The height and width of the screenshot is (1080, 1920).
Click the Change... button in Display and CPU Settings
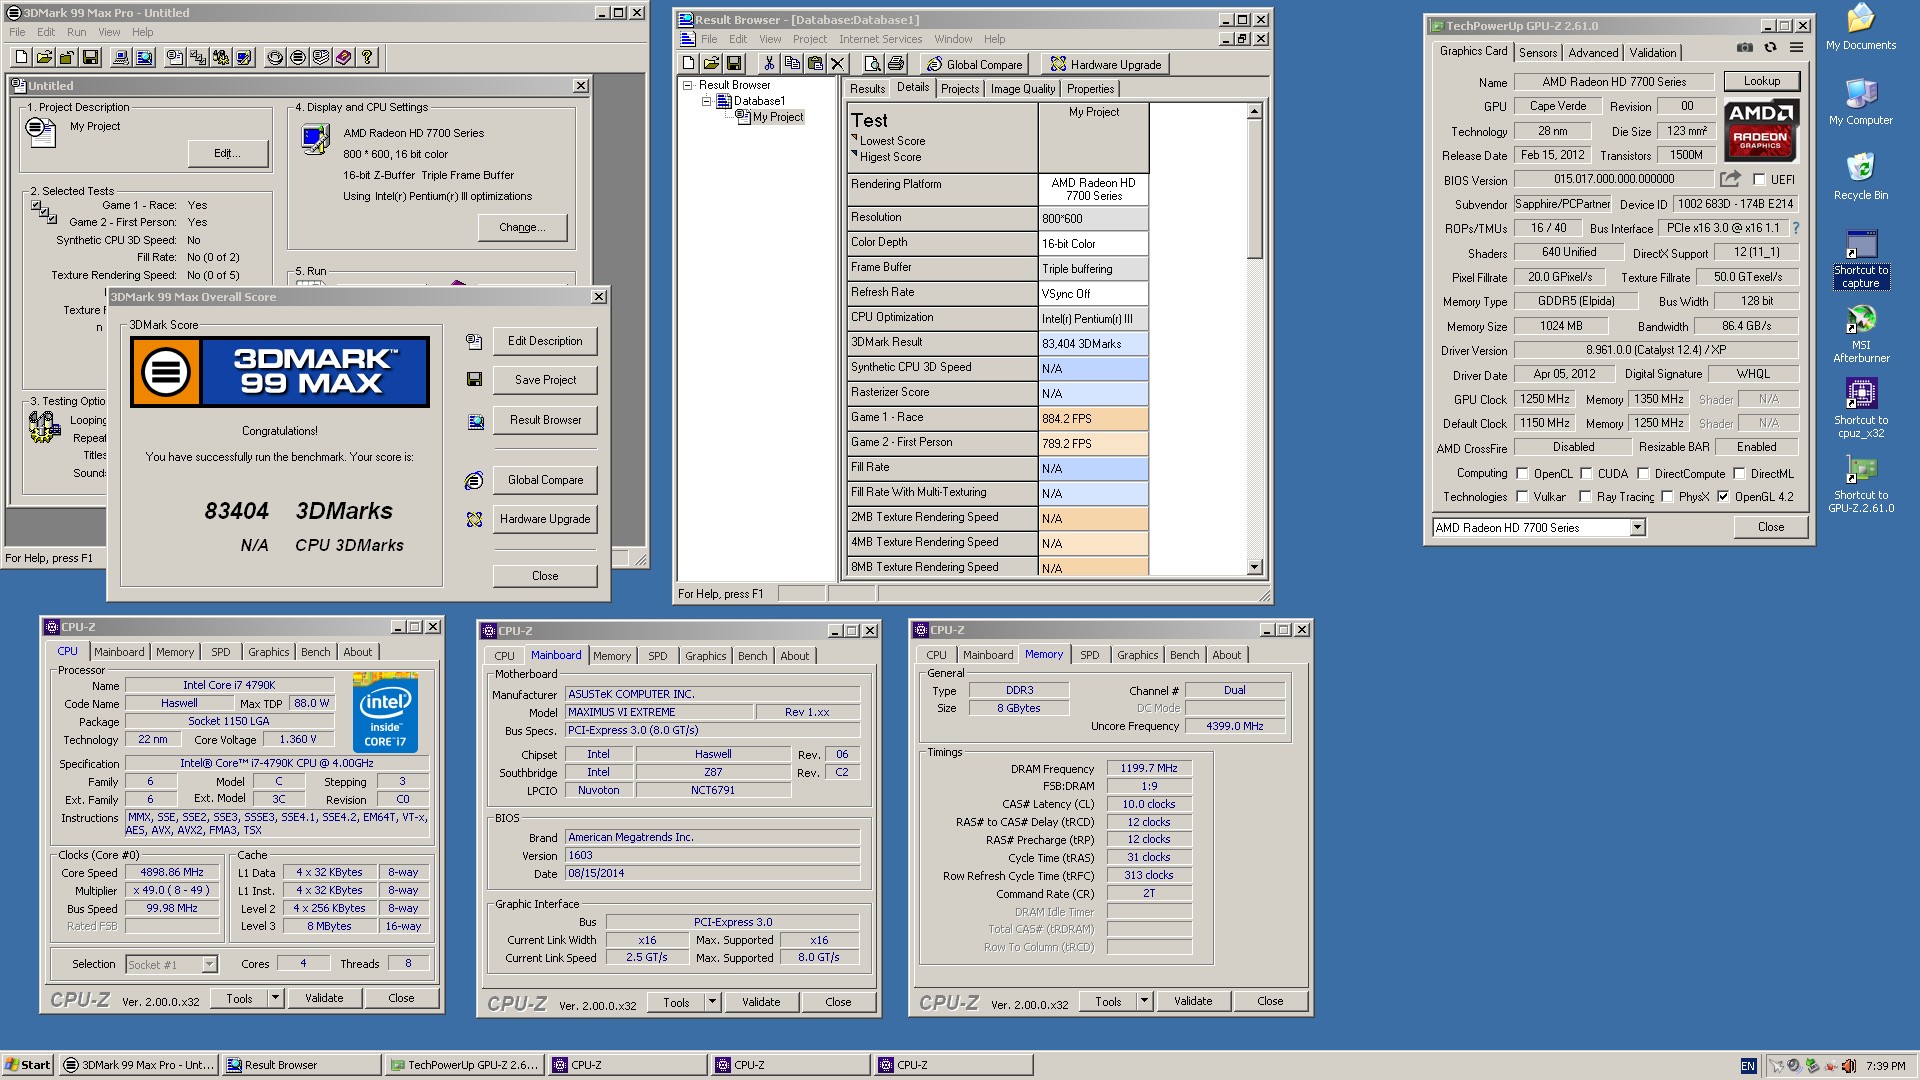pos(522,227)
